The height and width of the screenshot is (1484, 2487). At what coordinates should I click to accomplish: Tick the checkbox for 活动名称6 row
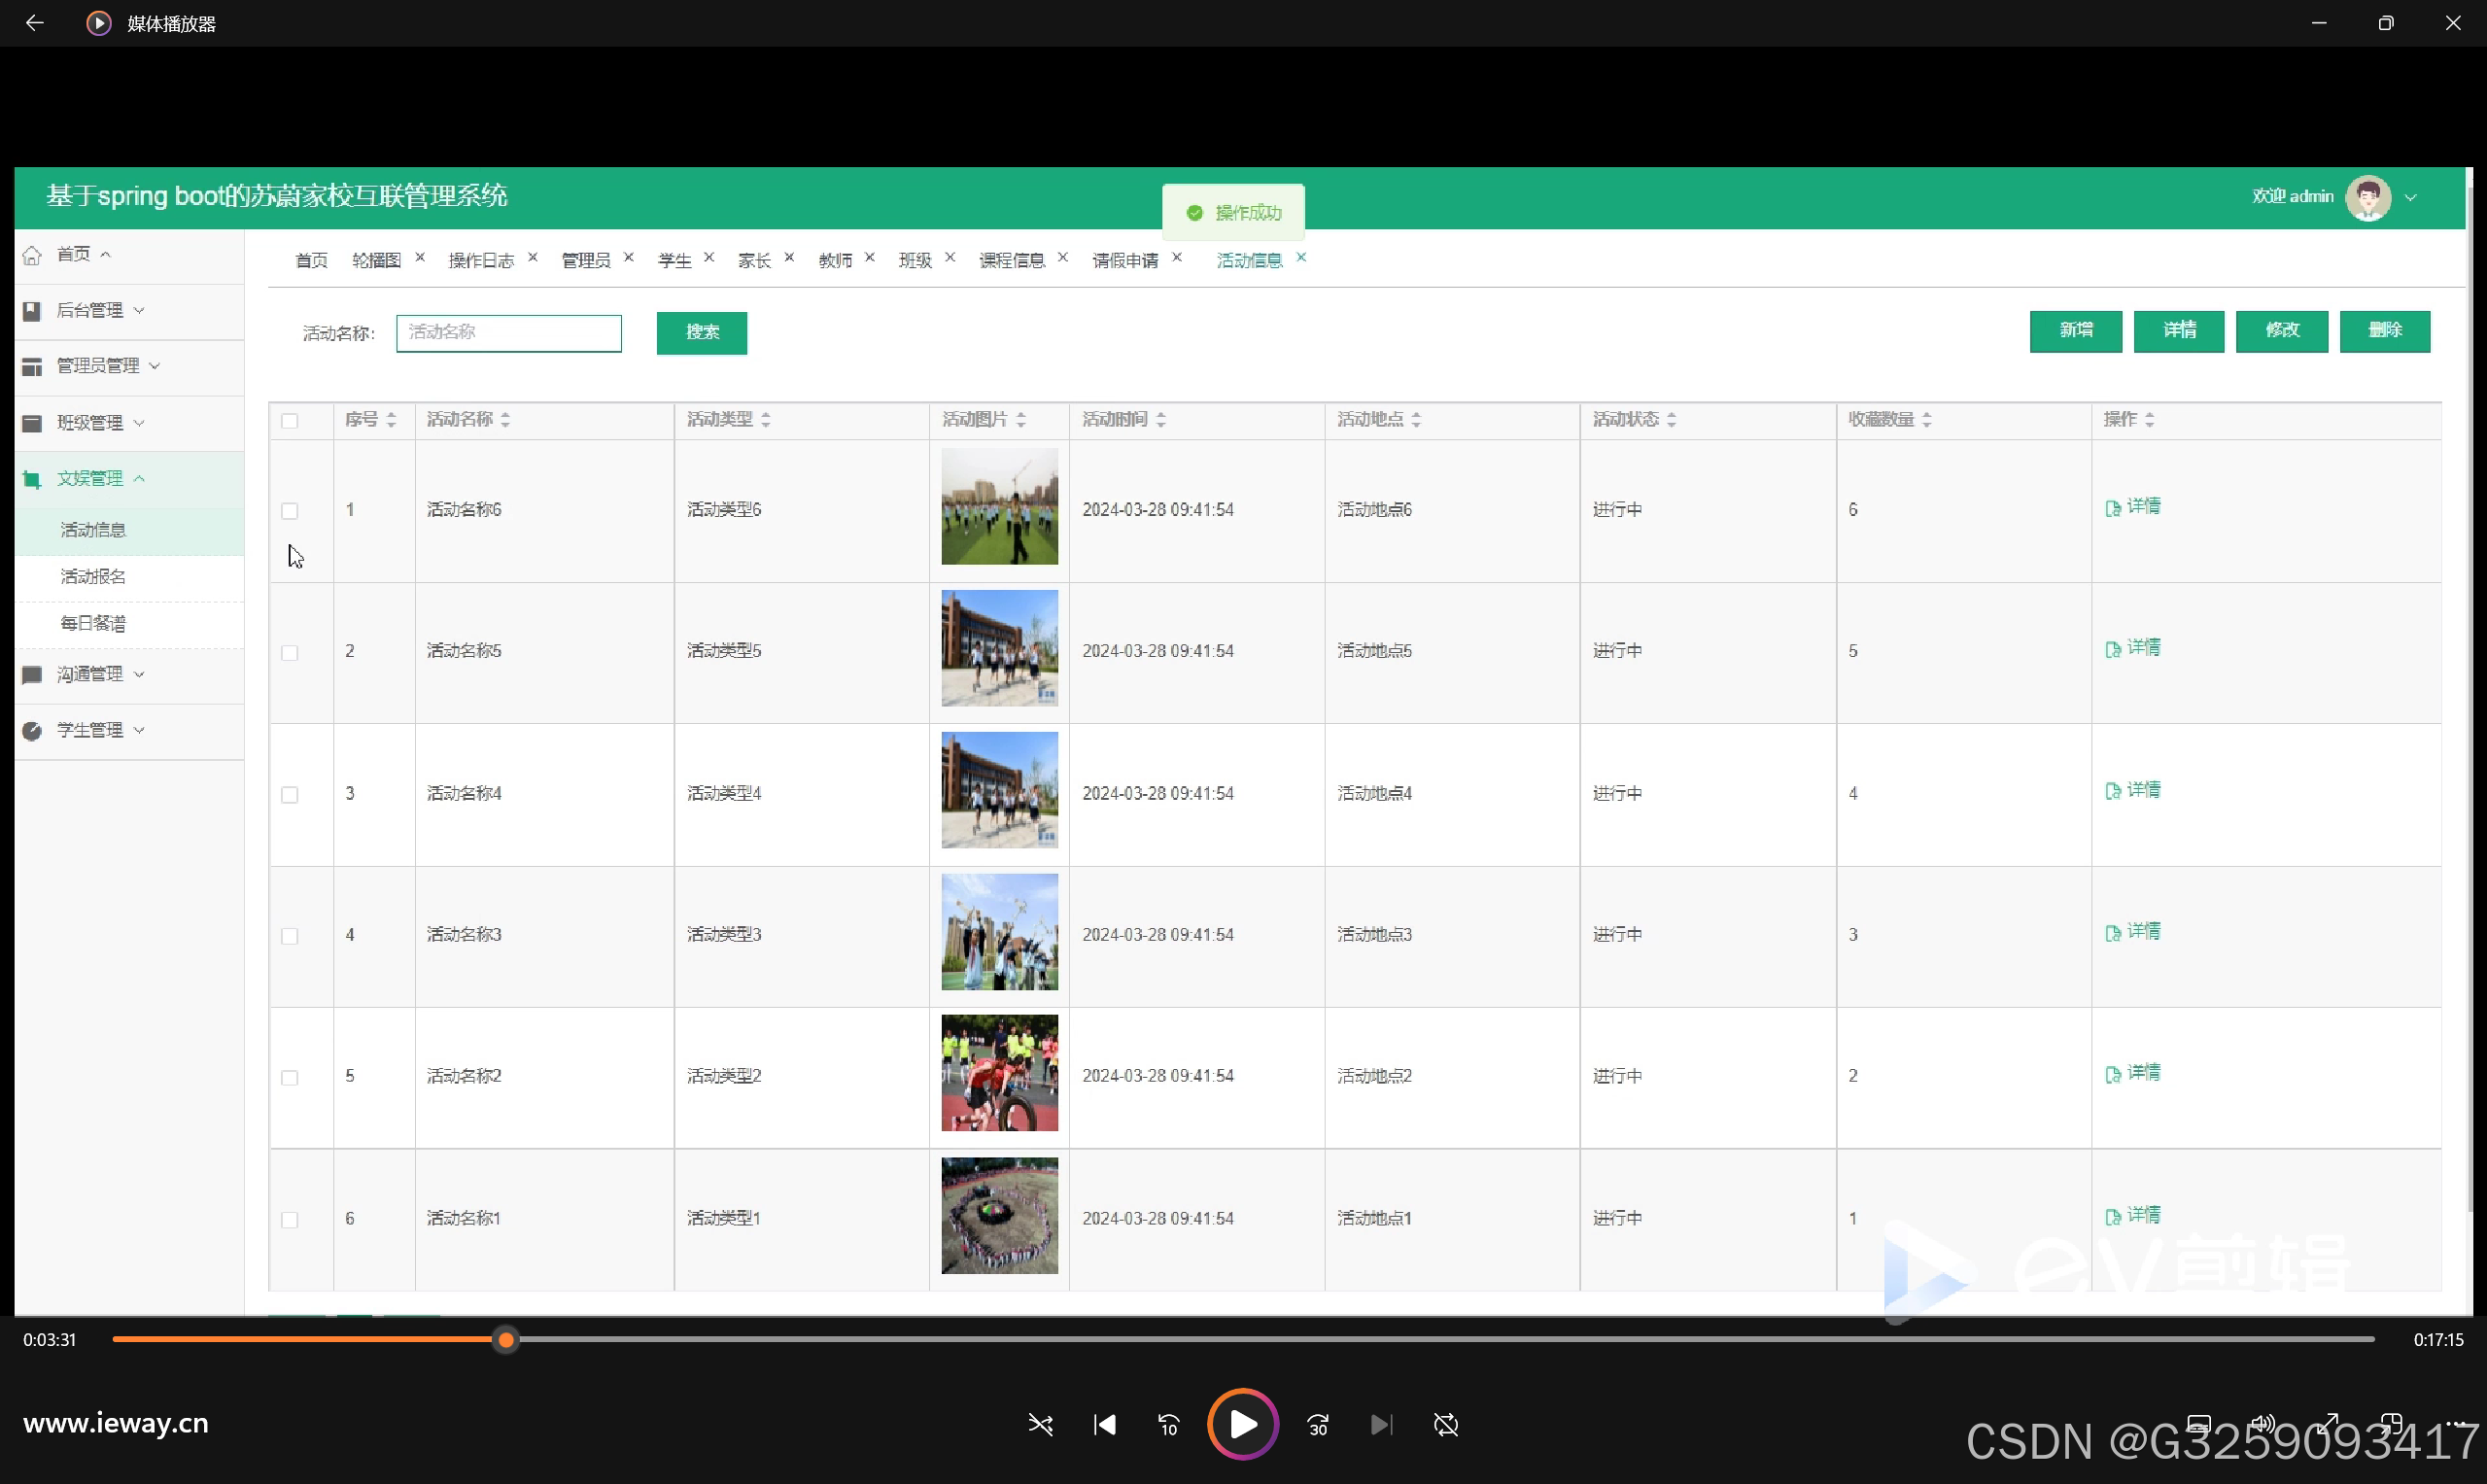pos(290,511)
